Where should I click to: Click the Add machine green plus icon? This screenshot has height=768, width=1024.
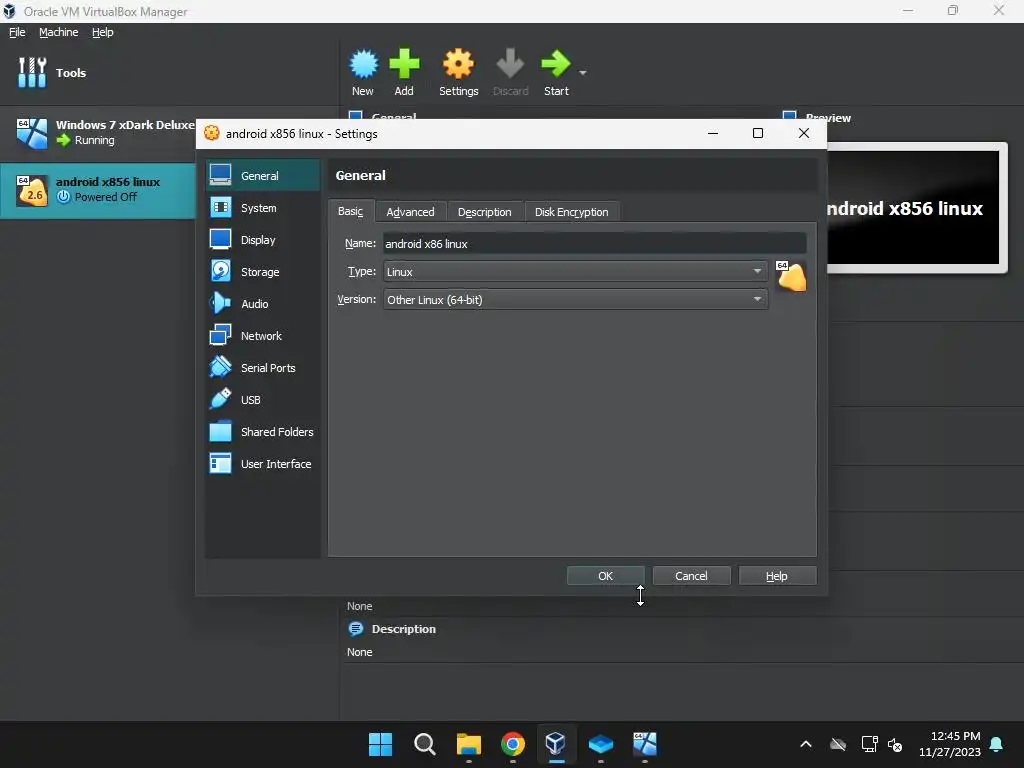(404, 64)
